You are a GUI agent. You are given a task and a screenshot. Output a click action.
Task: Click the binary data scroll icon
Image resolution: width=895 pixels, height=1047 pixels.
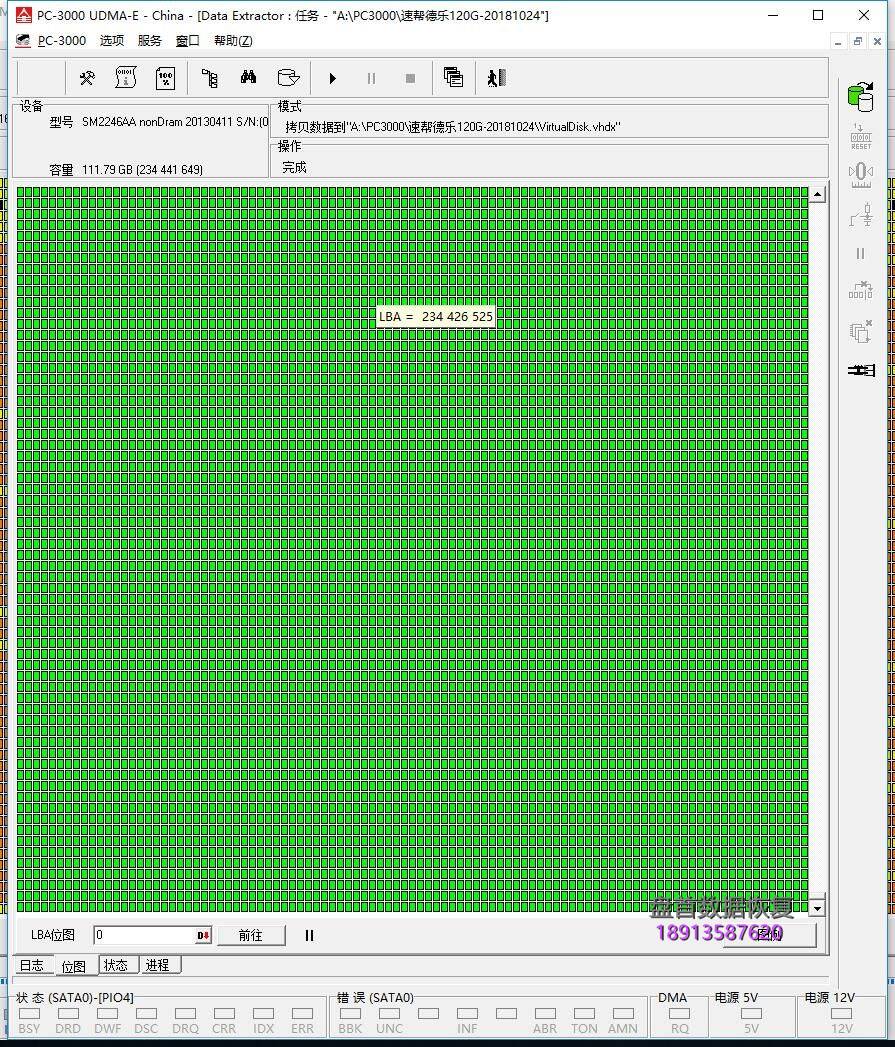[x=126, y=78]
